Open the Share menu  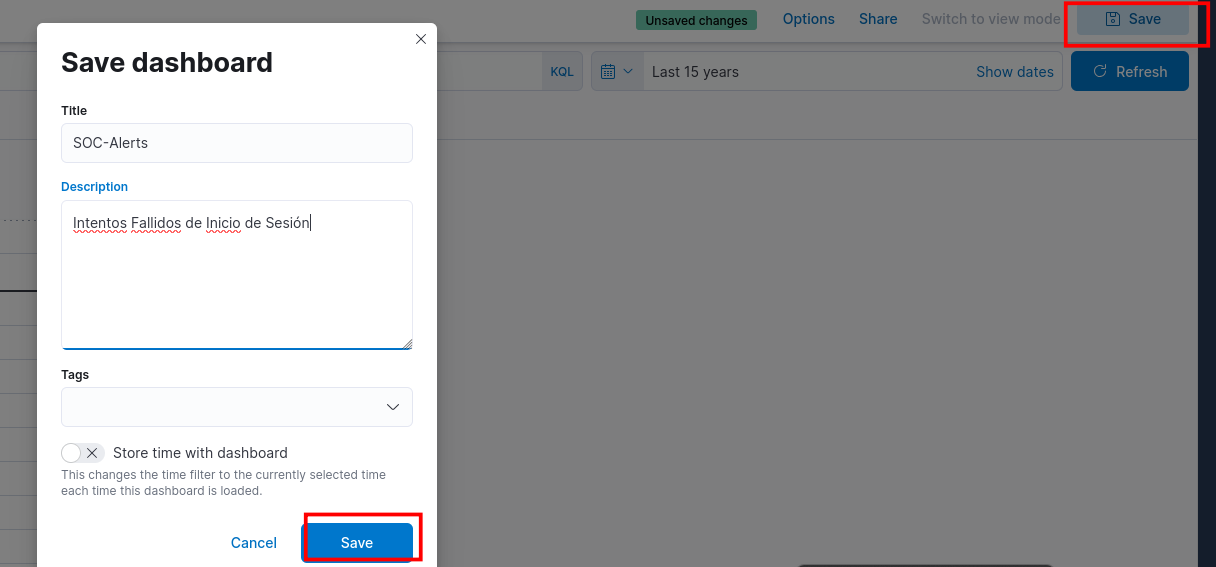[x=878, y=19]
